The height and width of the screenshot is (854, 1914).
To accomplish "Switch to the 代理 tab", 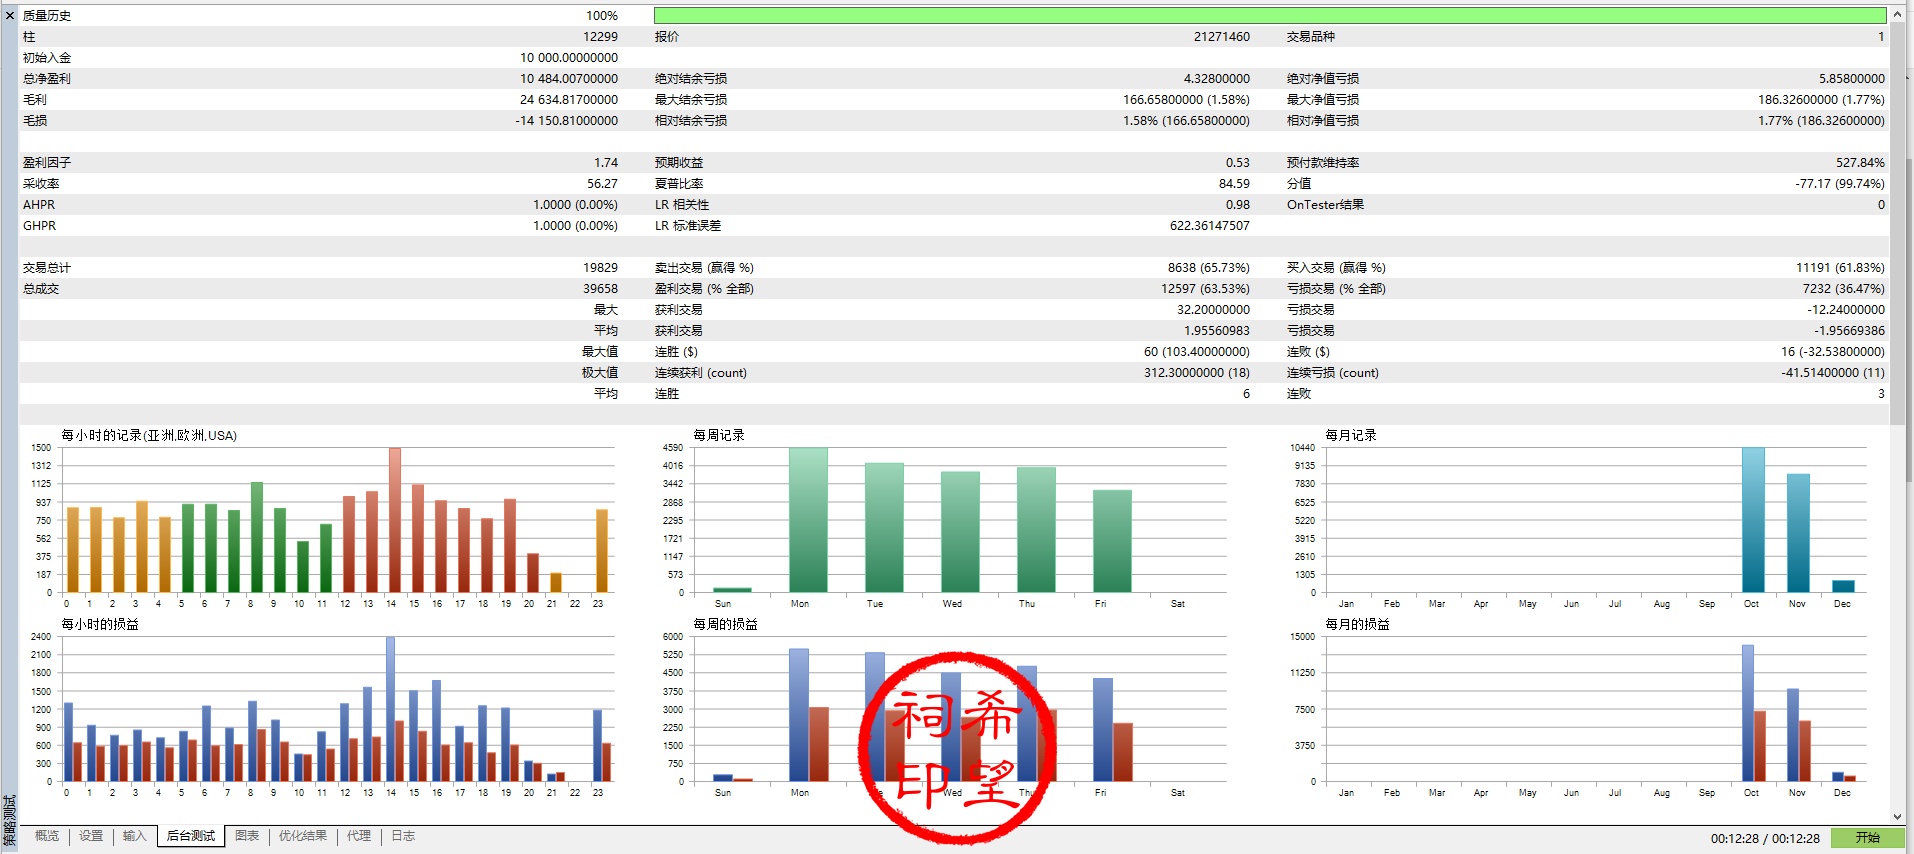I will [359, 836].
